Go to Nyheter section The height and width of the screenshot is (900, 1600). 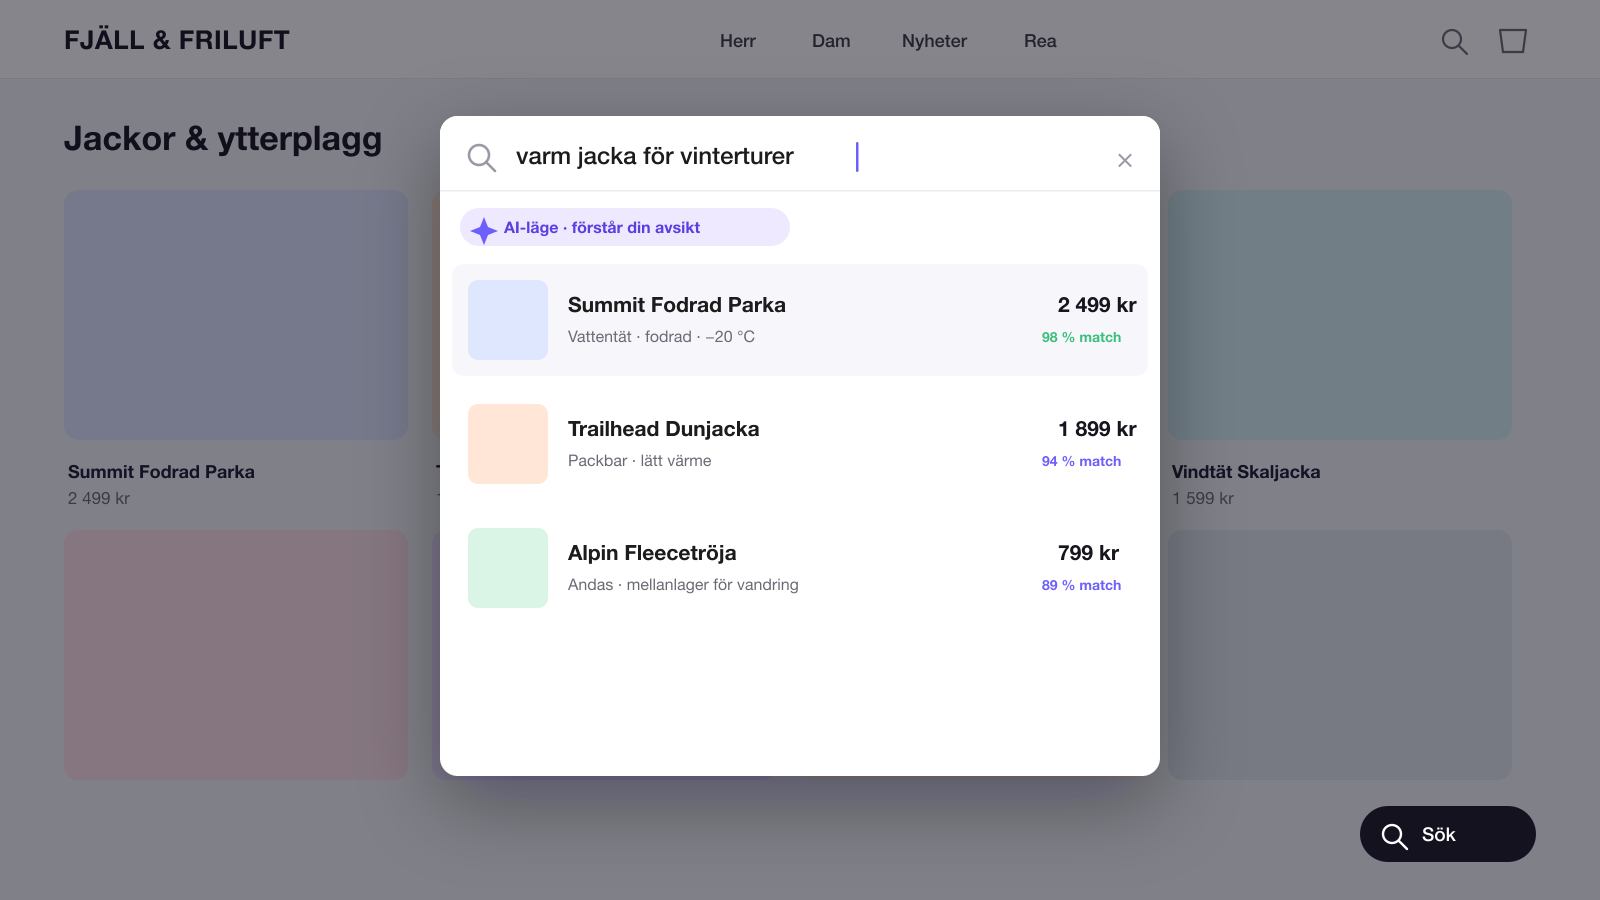coord(934,41)
